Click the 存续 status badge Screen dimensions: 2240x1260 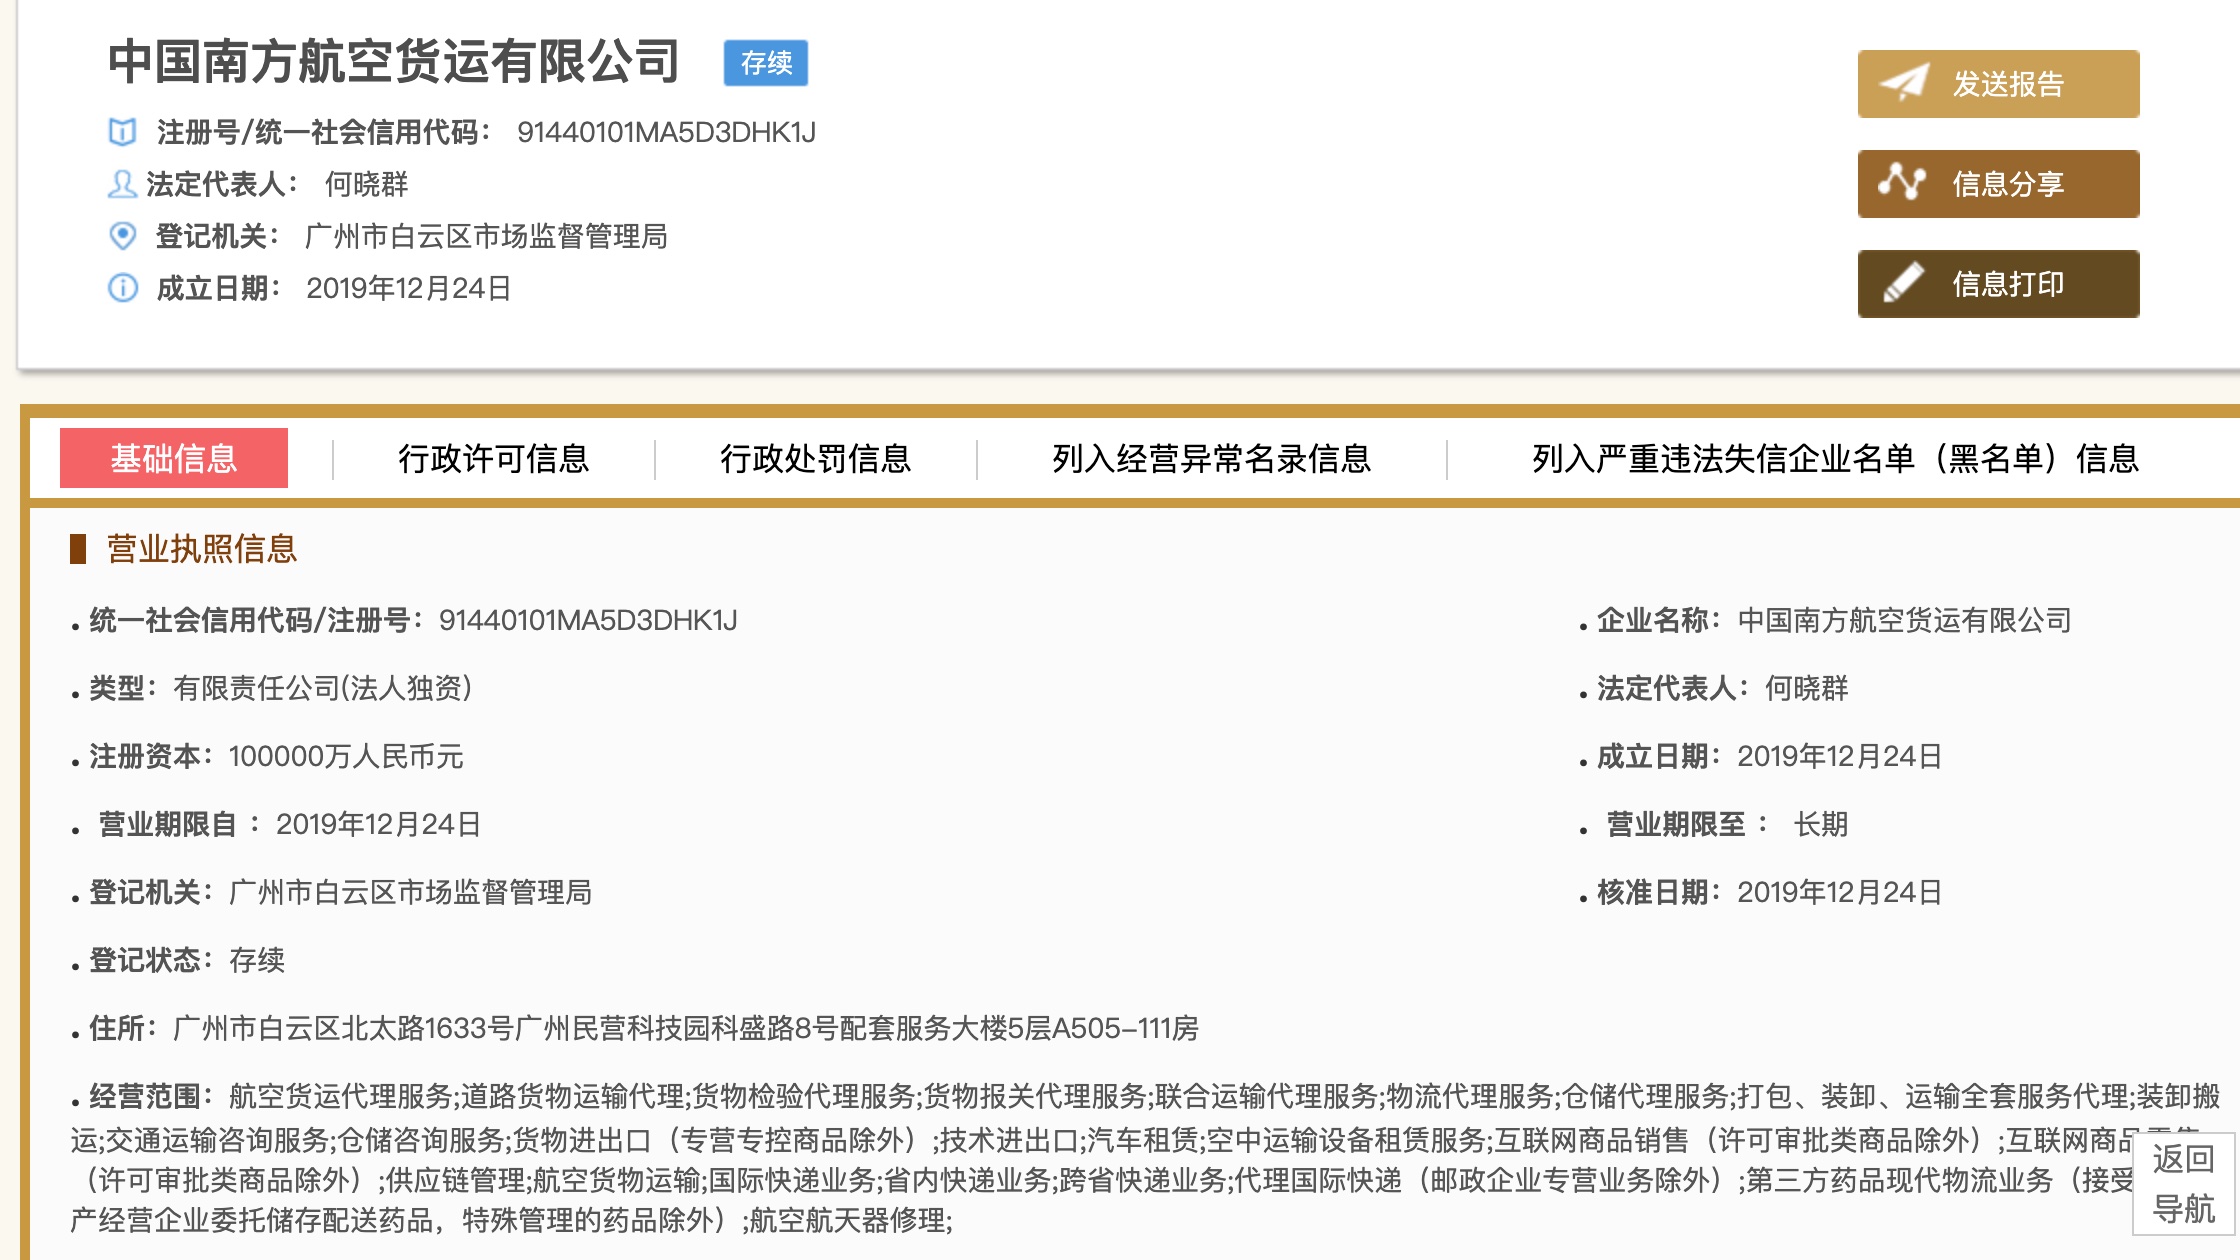(766, 63)
